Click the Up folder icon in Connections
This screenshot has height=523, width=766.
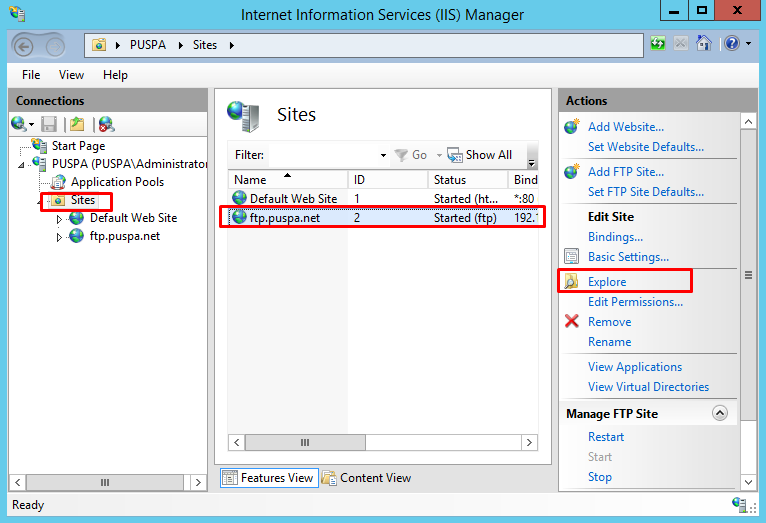pyautogui.click(x=77, y=124)
